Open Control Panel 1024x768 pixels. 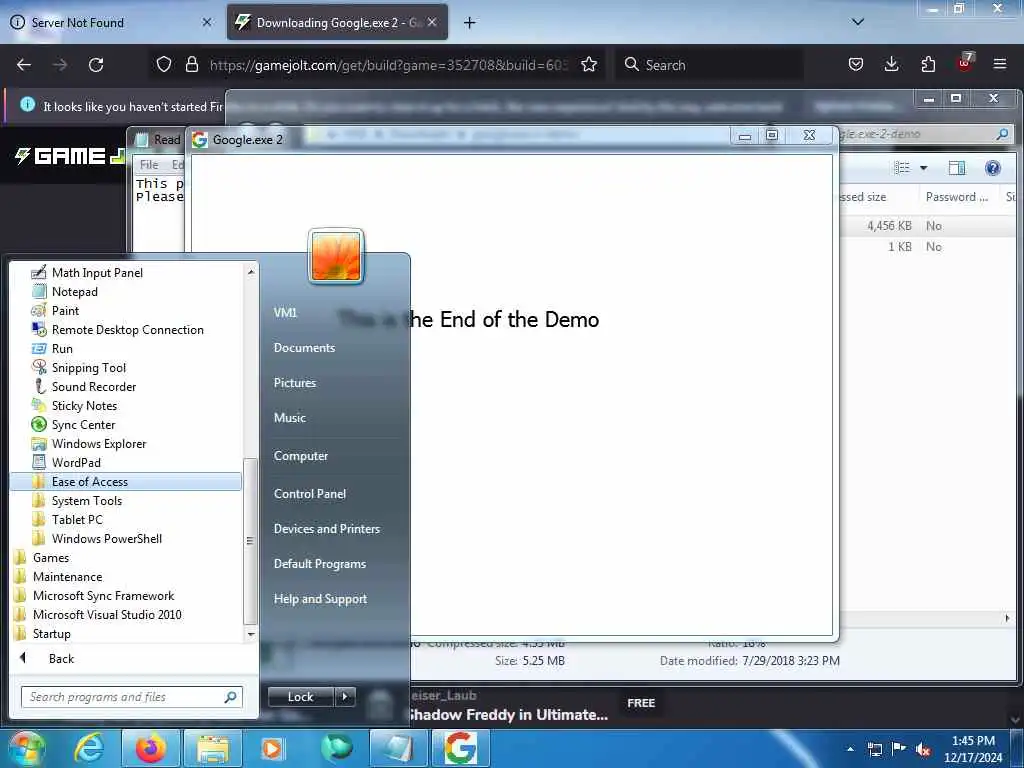point(310,494)
